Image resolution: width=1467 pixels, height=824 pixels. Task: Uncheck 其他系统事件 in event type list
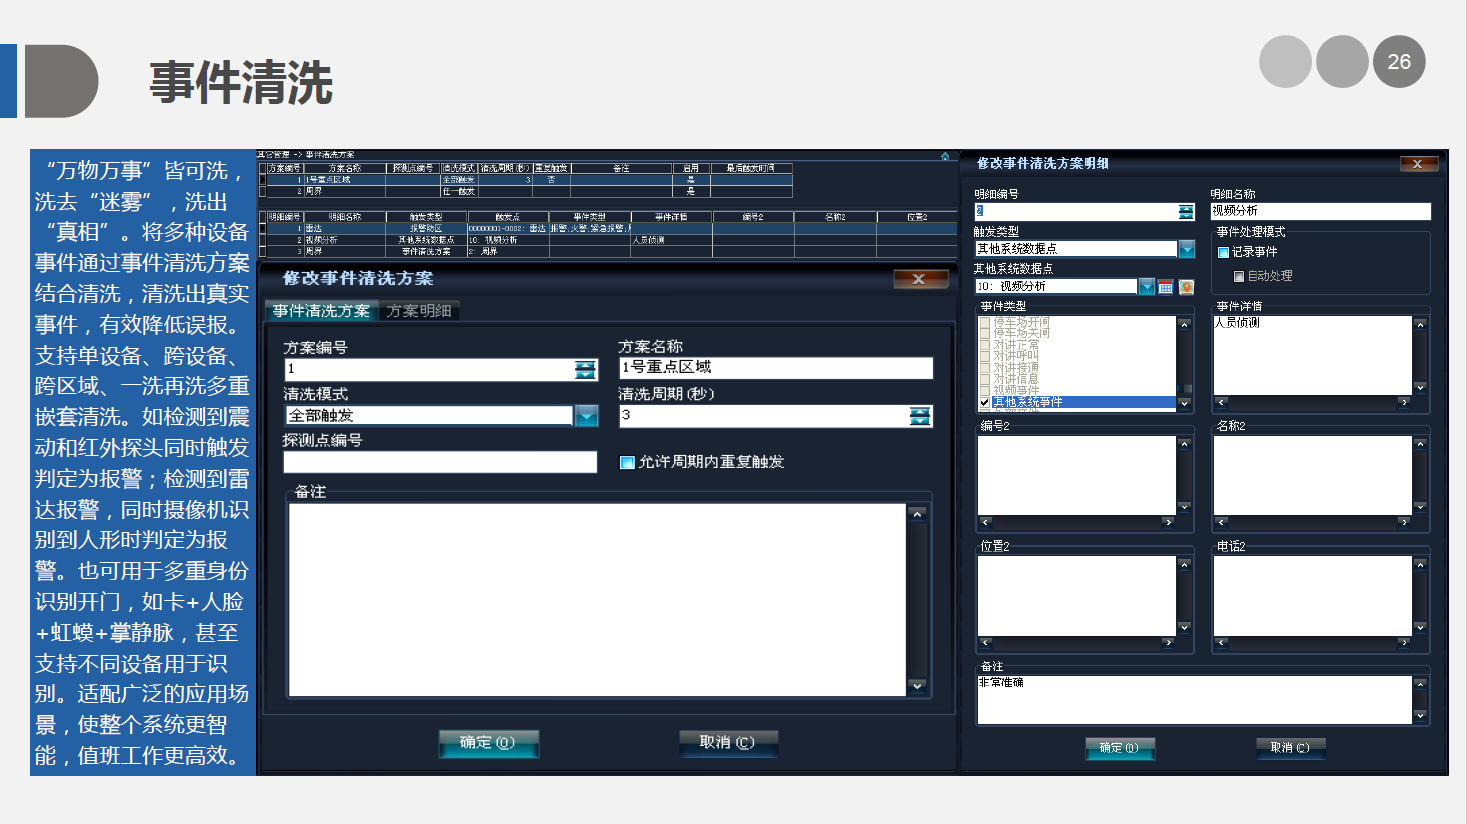985,402
